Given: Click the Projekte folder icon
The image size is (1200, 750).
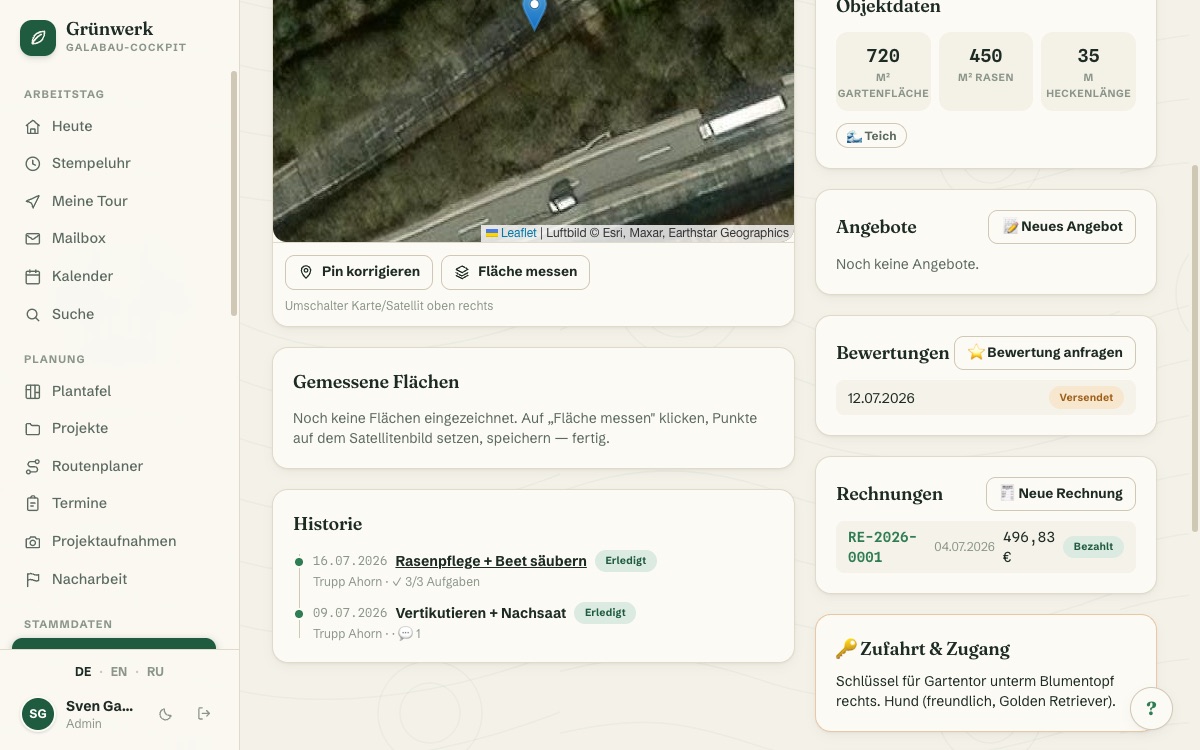Looking at the screenshot, I should tap(33, 428).
